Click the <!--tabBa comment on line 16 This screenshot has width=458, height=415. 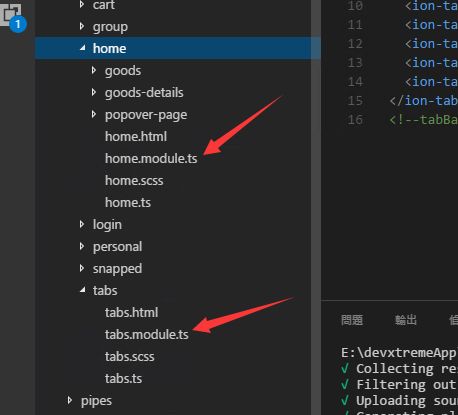click(423, 120)
